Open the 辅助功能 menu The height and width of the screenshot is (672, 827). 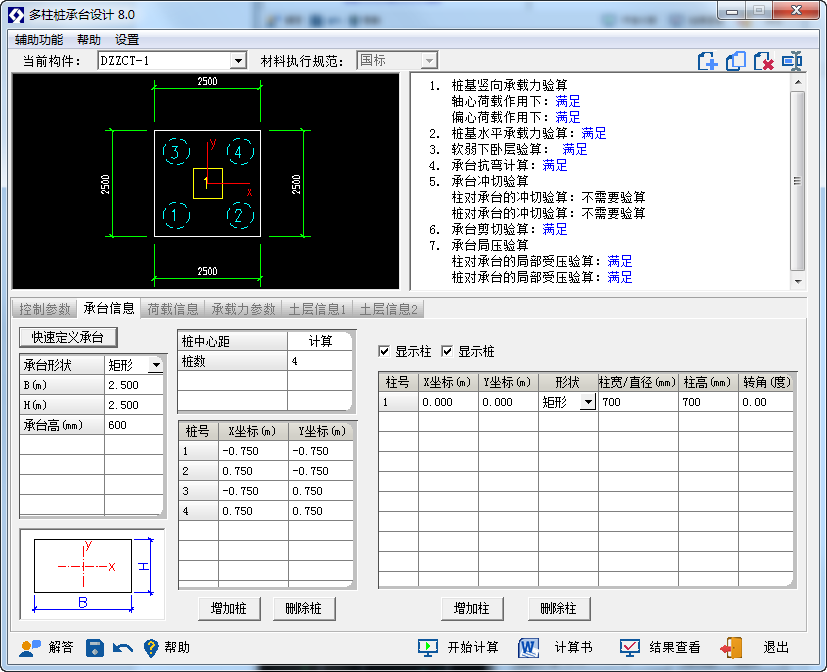coord(39,40)
